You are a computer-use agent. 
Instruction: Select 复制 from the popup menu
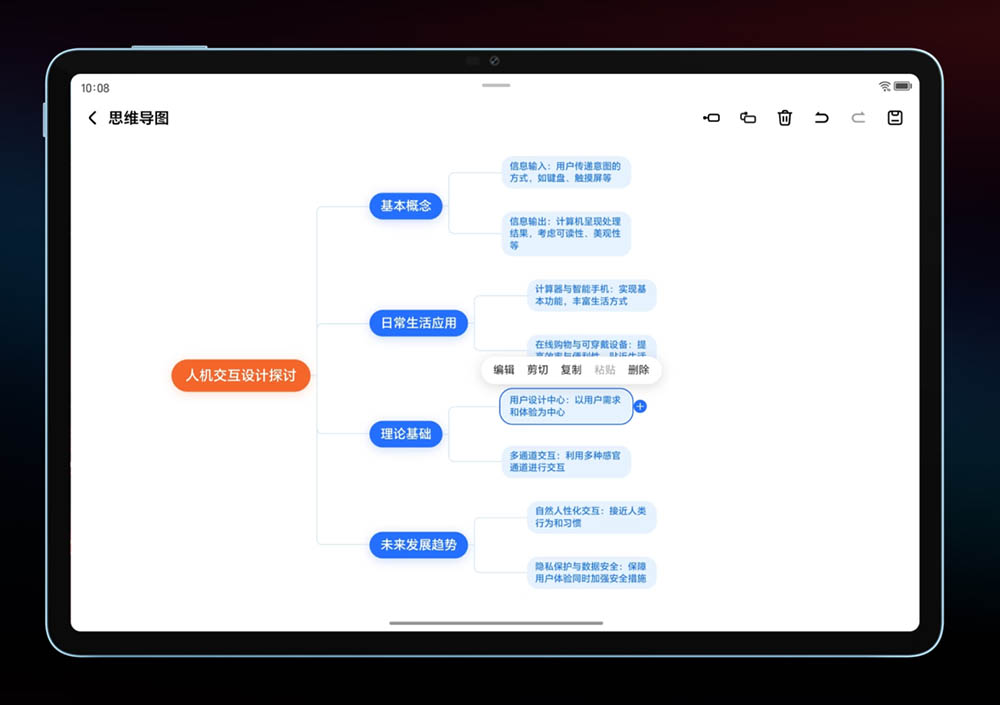click(571, 370)
